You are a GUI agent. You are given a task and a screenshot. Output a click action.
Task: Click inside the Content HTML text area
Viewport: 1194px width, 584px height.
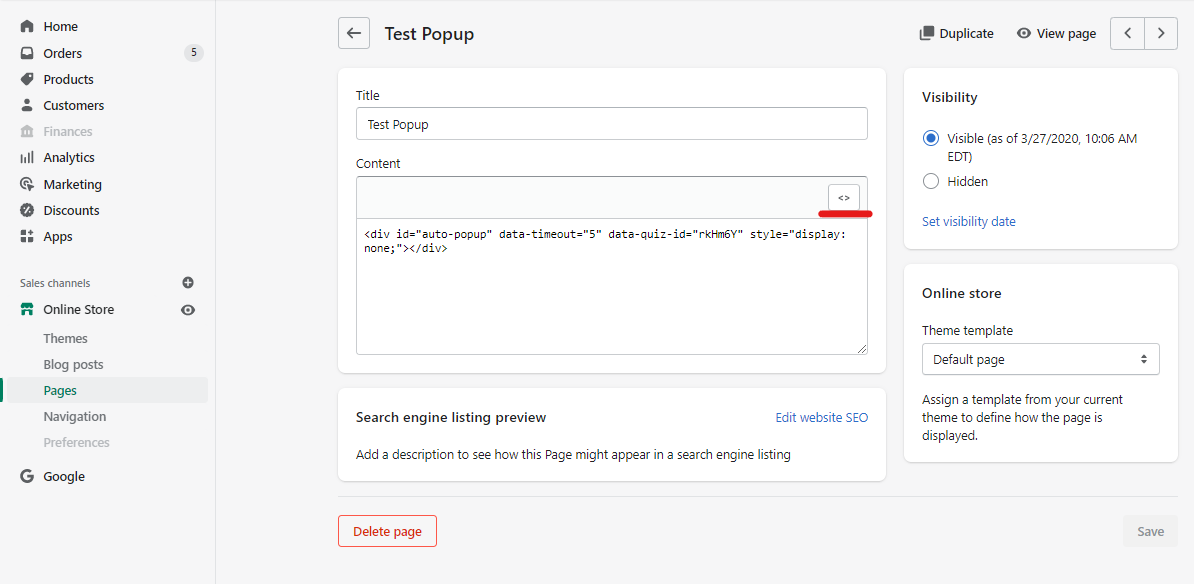[x=611, y=286]
